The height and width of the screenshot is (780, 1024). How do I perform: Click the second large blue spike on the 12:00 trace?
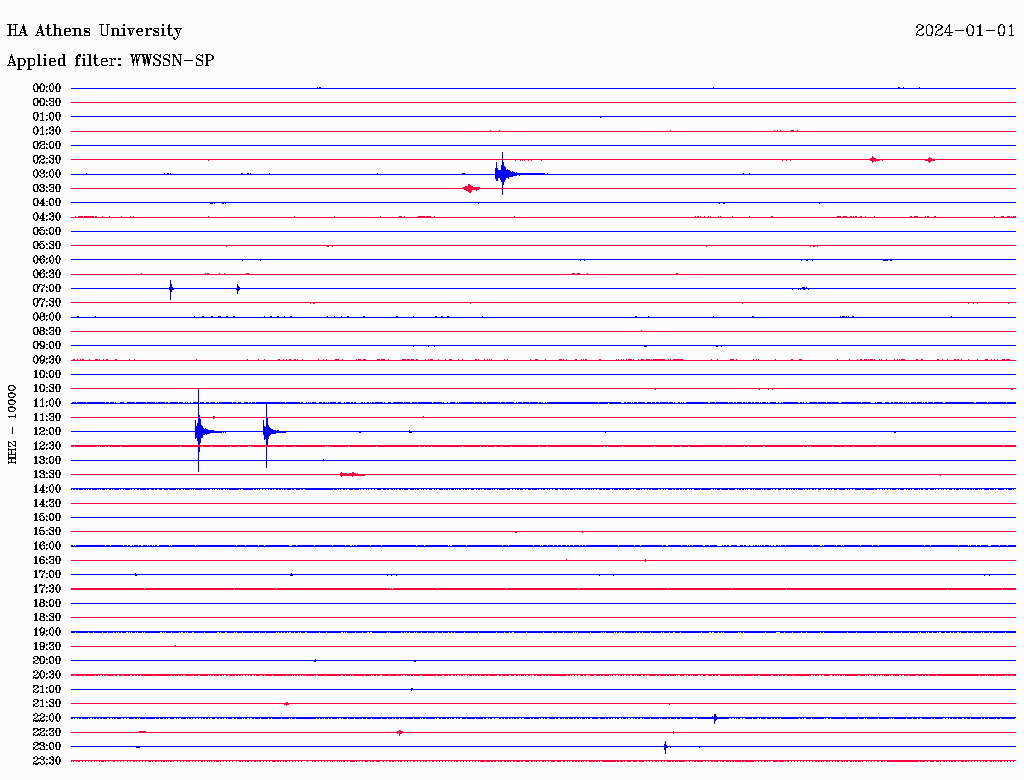[267, 431]
